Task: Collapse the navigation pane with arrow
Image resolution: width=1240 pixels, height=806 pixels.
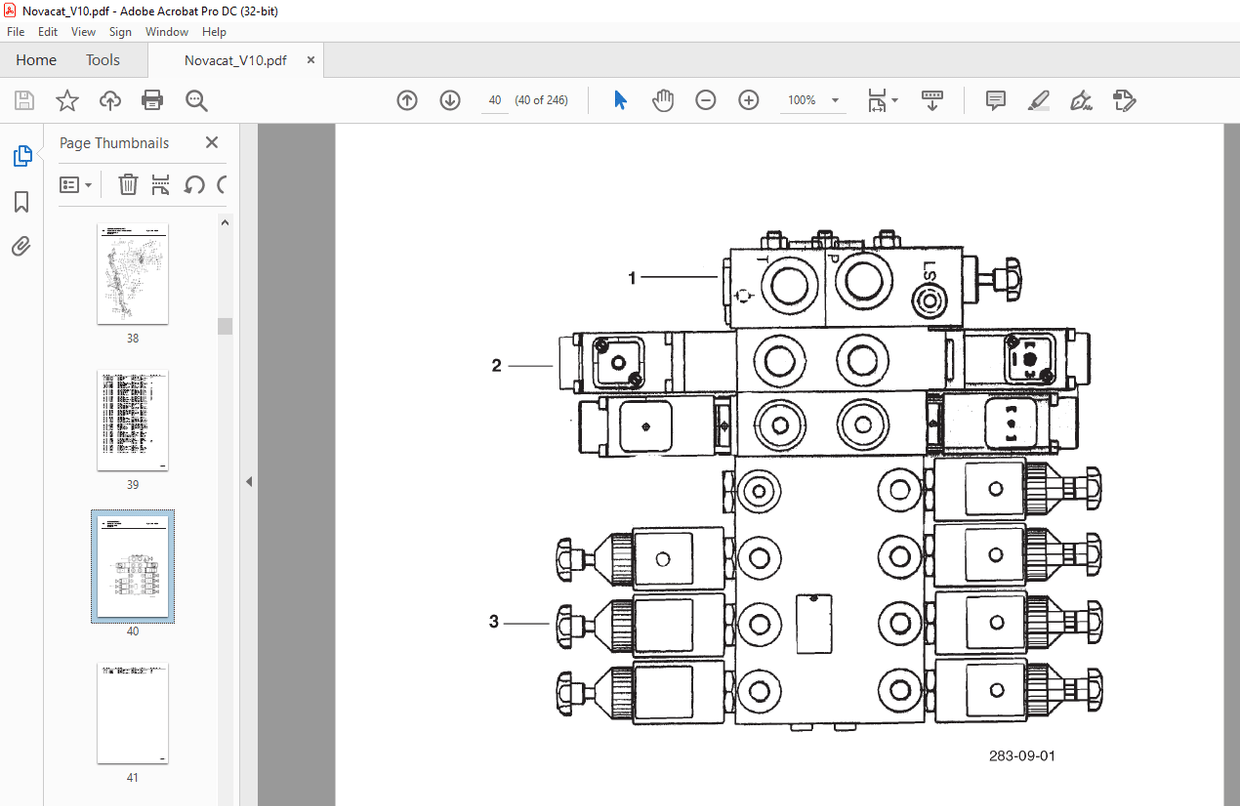Action: pos(249,482)
